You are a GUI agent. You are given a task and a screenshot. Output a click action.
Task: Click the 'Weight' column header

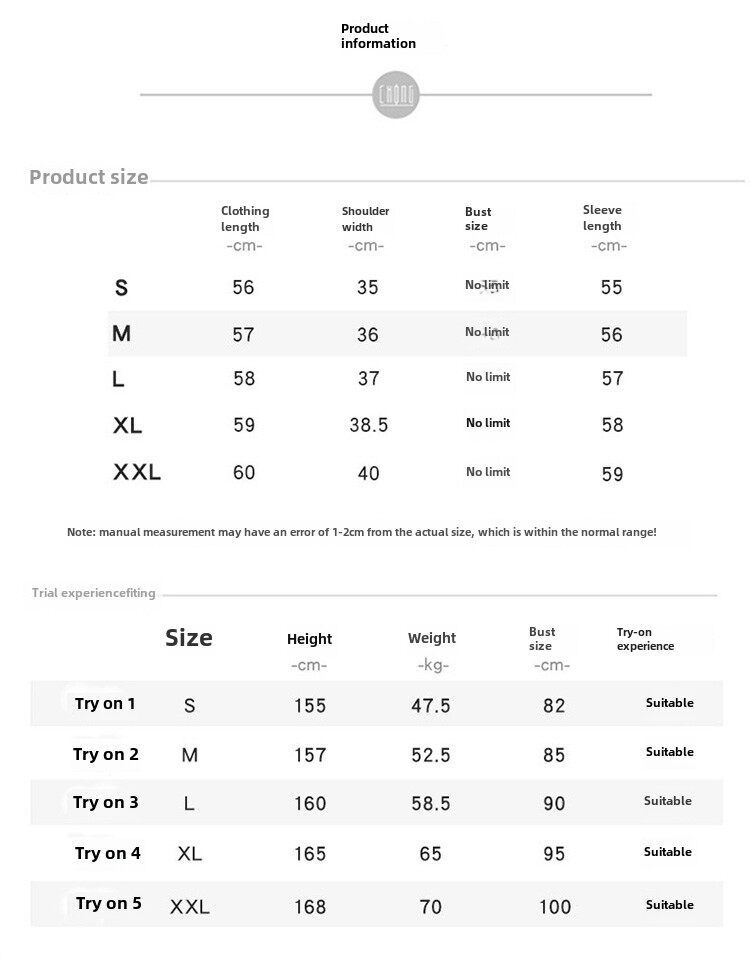[x=432, y=638]
